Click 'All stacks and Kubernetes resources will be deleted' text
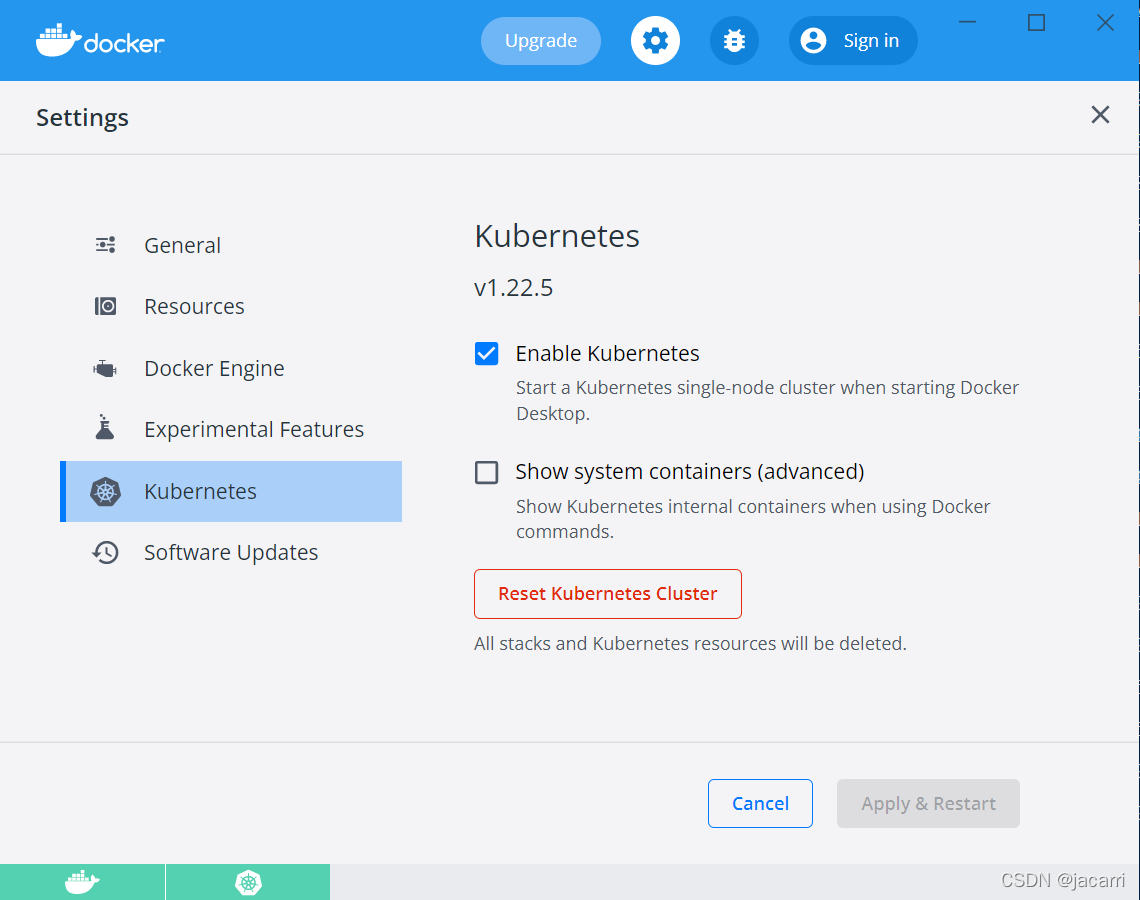 (x=690, y=643)
